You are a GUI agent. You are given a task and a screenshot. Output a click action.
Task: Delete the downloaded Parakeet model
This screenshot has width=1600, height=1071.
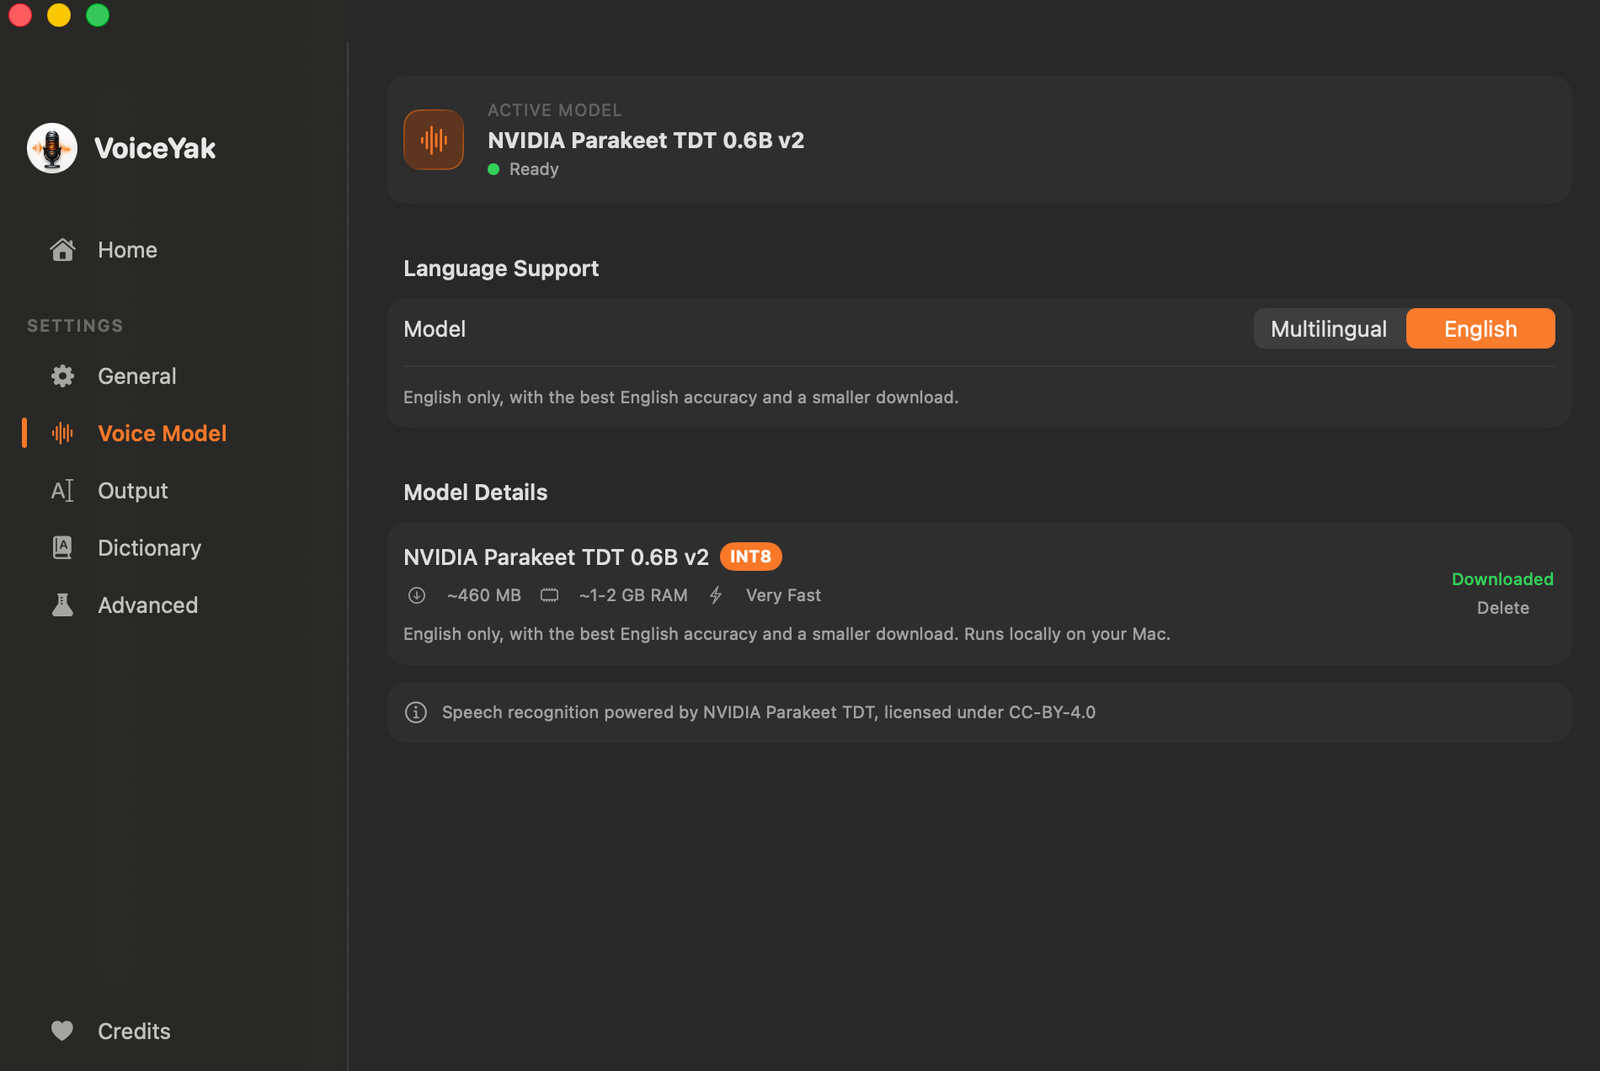tap(1503, 608)
